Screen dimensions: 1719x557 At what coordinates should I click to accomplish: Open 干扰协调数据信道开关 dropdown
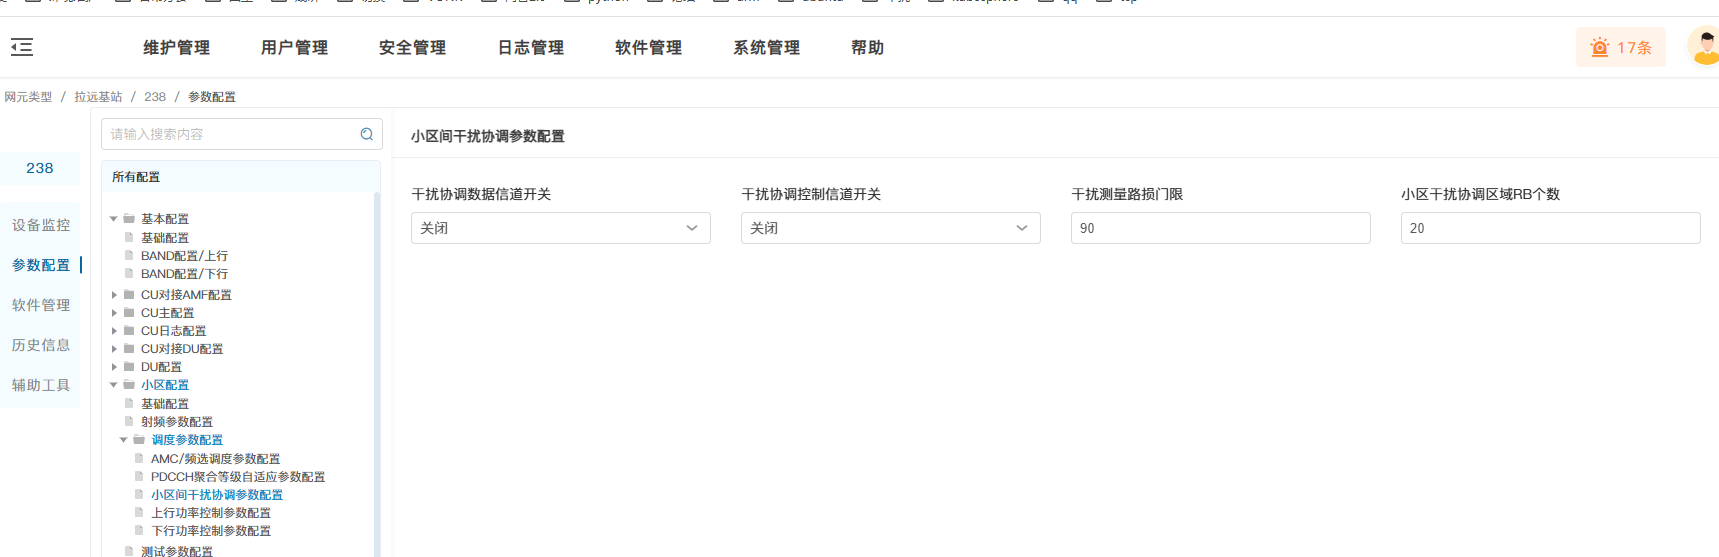[560, 228]
